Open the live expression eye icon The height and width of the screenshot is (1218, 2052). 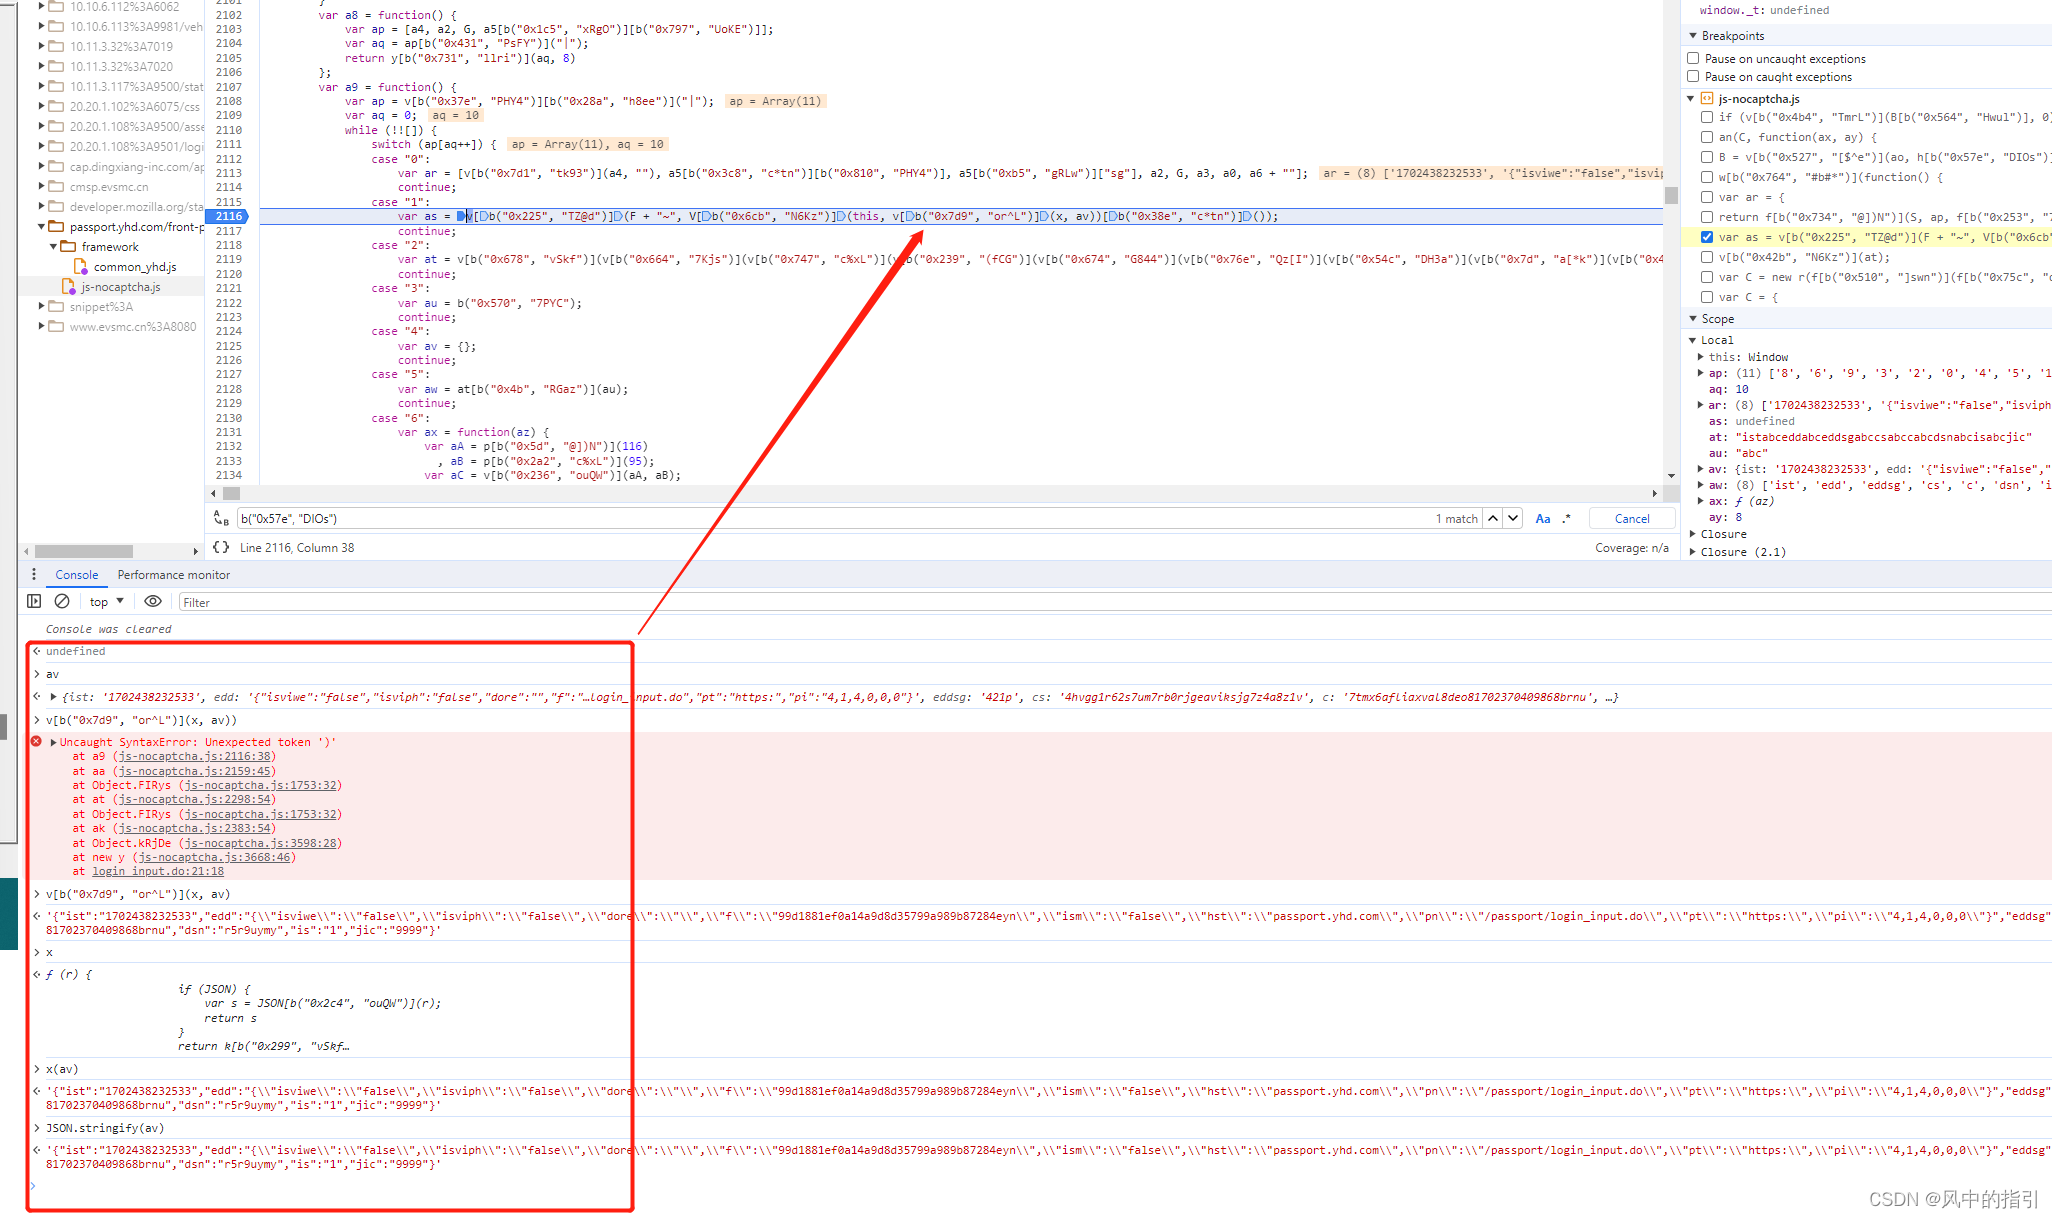tap(153, 601)
